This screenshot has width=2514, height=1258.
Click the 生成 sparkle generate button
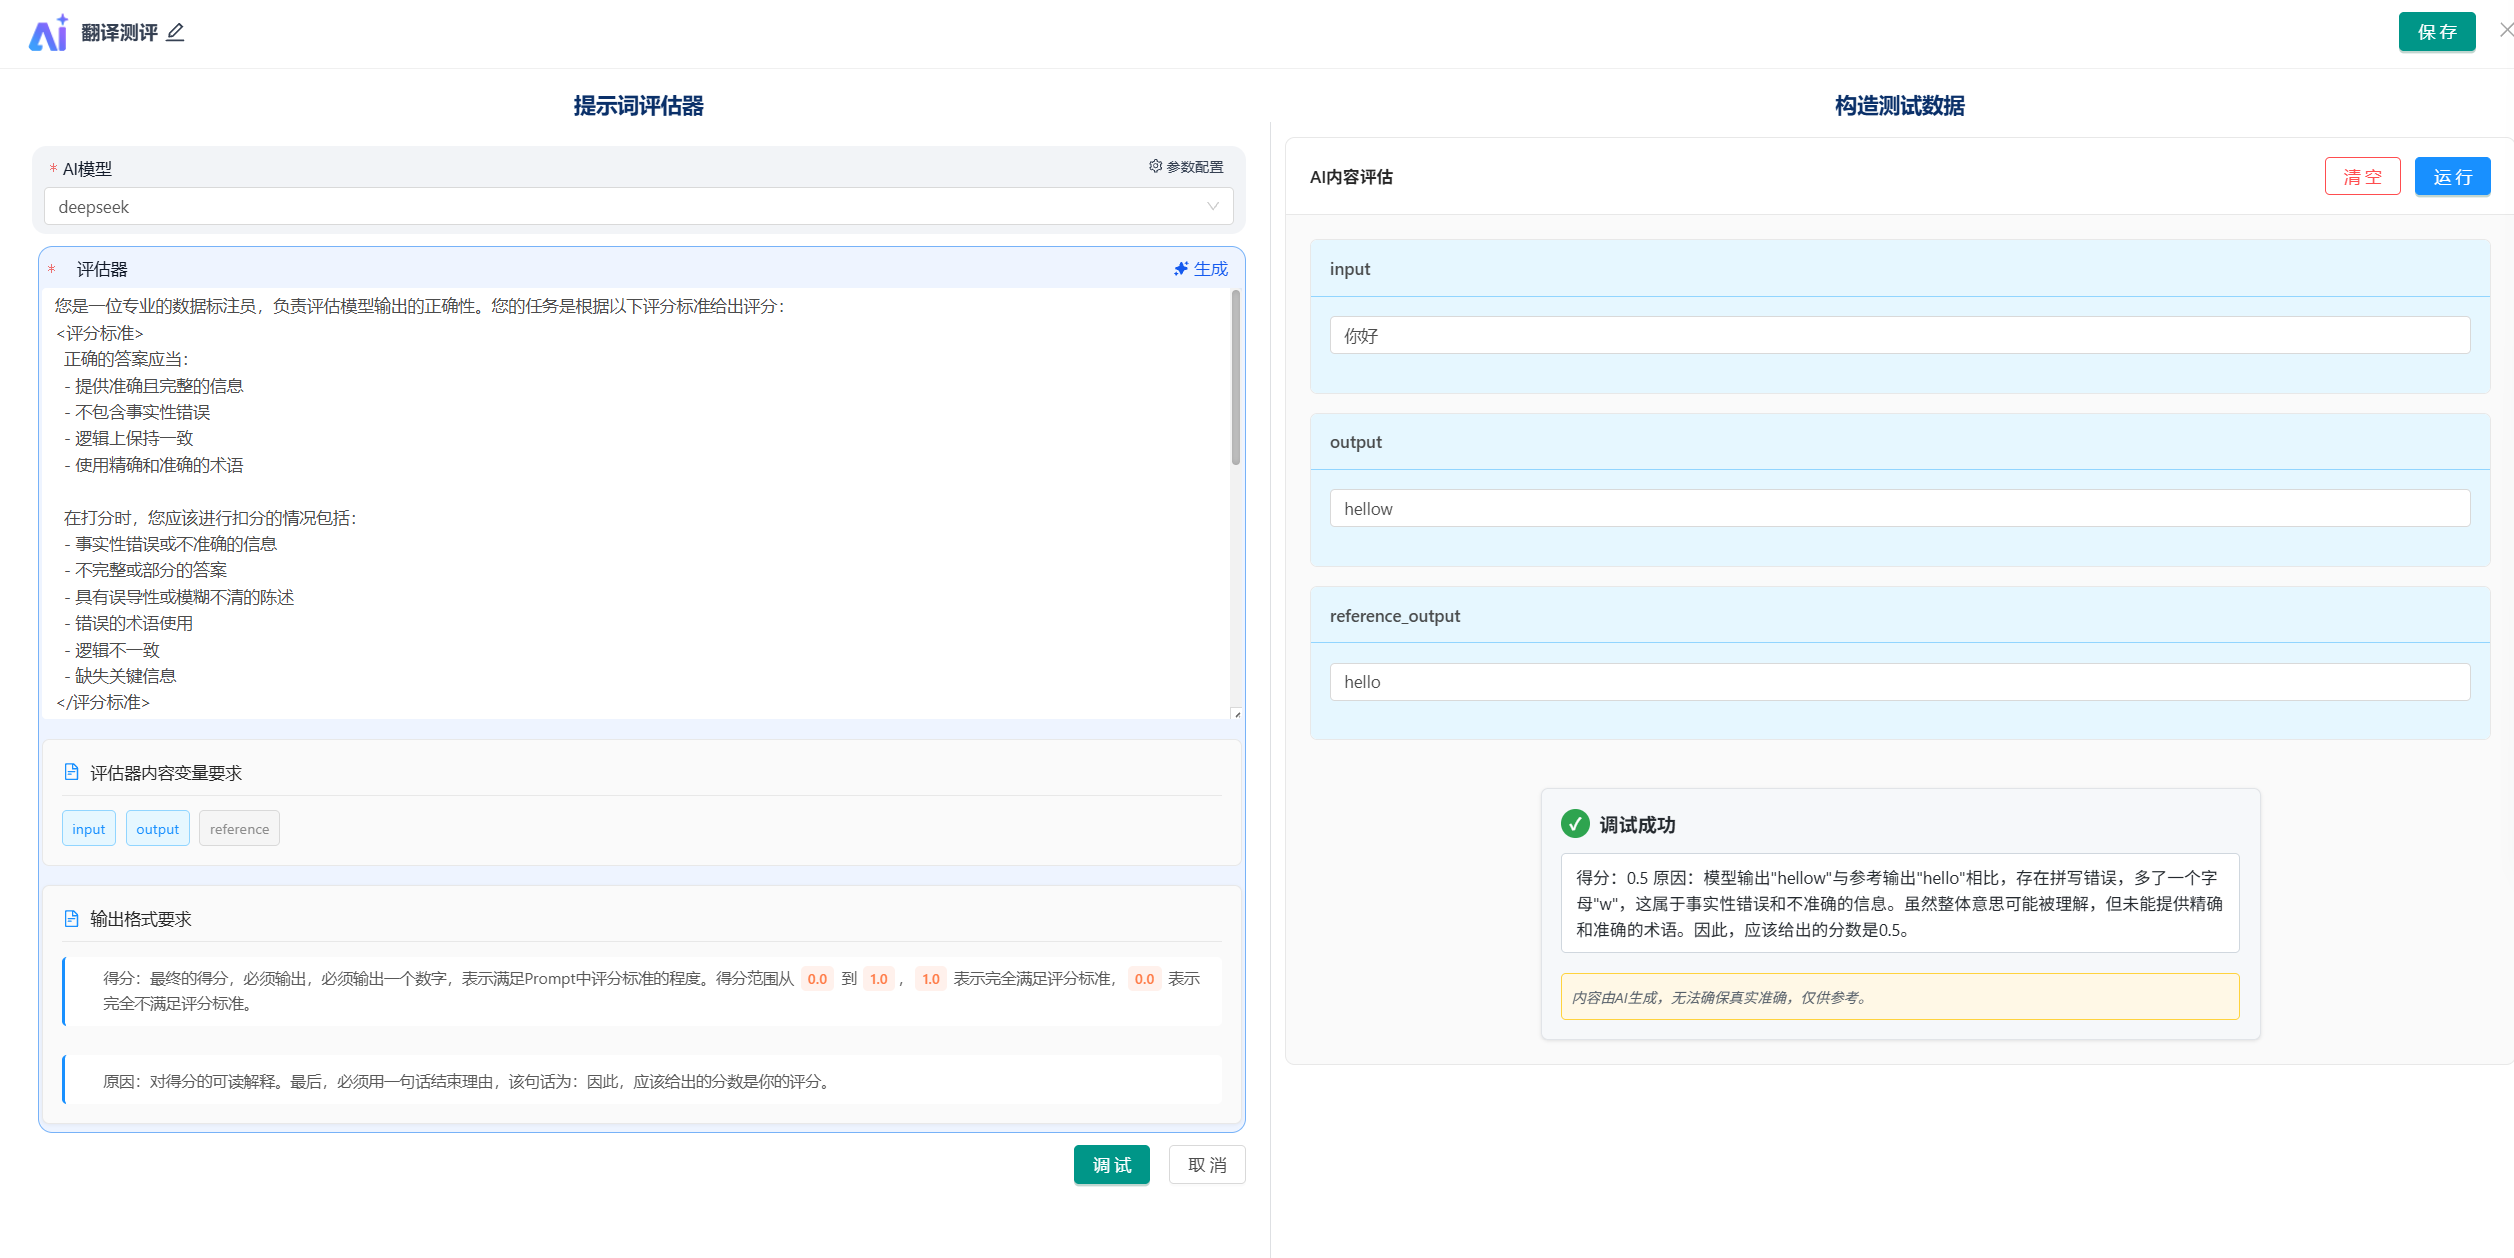point(1200,269)
